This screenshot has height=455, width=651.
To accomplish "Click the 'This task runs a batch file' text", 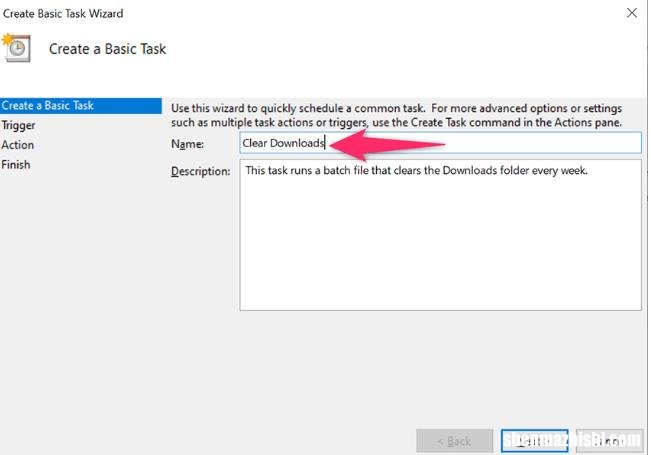I will point(416,171).
